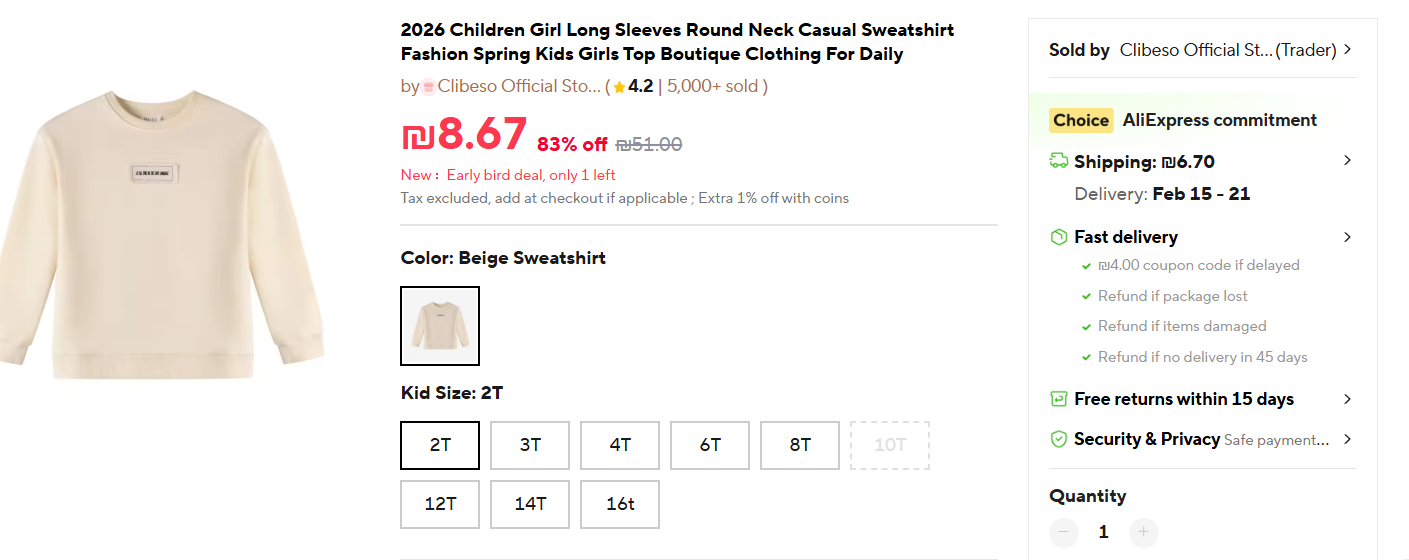Viewport: 1409px width, 560px height.
Task: Select kid size 3T
Action: pyautogui.click(x=530, y=445)
